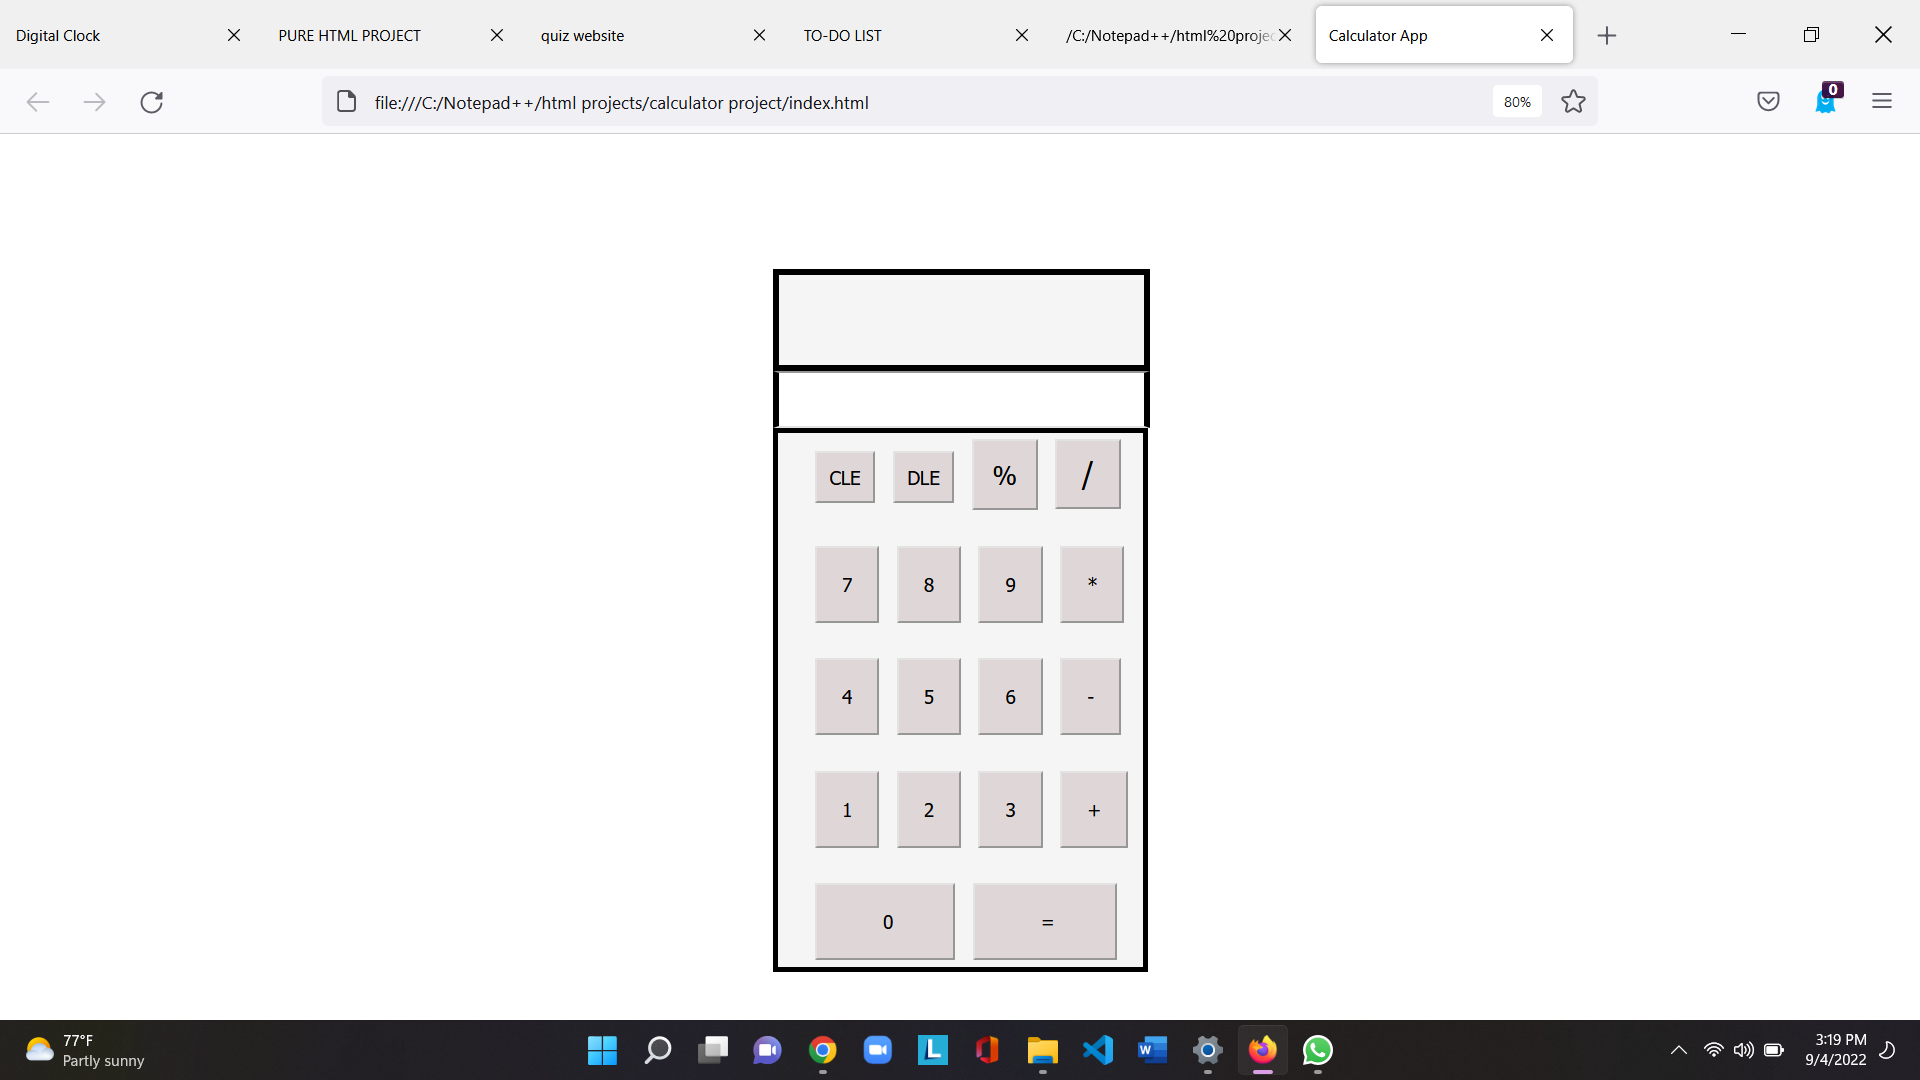
Task: Click calculator digit 3
Action: (1010, 809)
